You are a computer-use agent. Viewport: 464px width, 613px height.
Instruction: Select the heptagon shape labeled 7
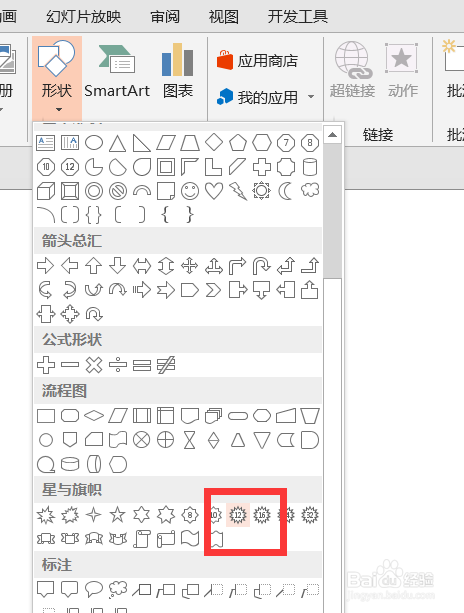tap(286, 143)
